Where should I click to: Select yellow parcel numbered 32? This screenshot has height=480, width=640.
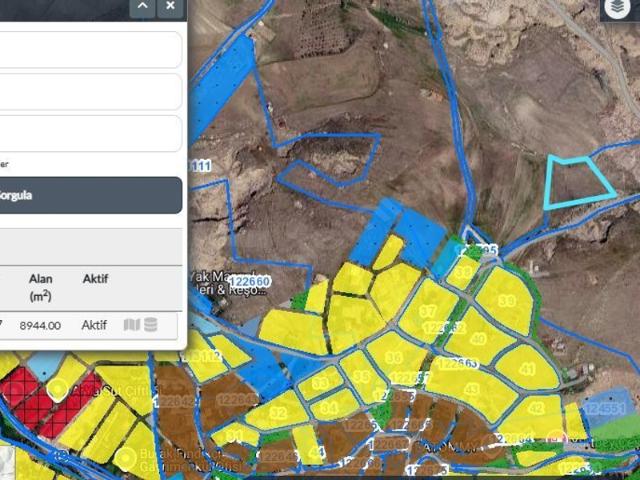[278, 412]
